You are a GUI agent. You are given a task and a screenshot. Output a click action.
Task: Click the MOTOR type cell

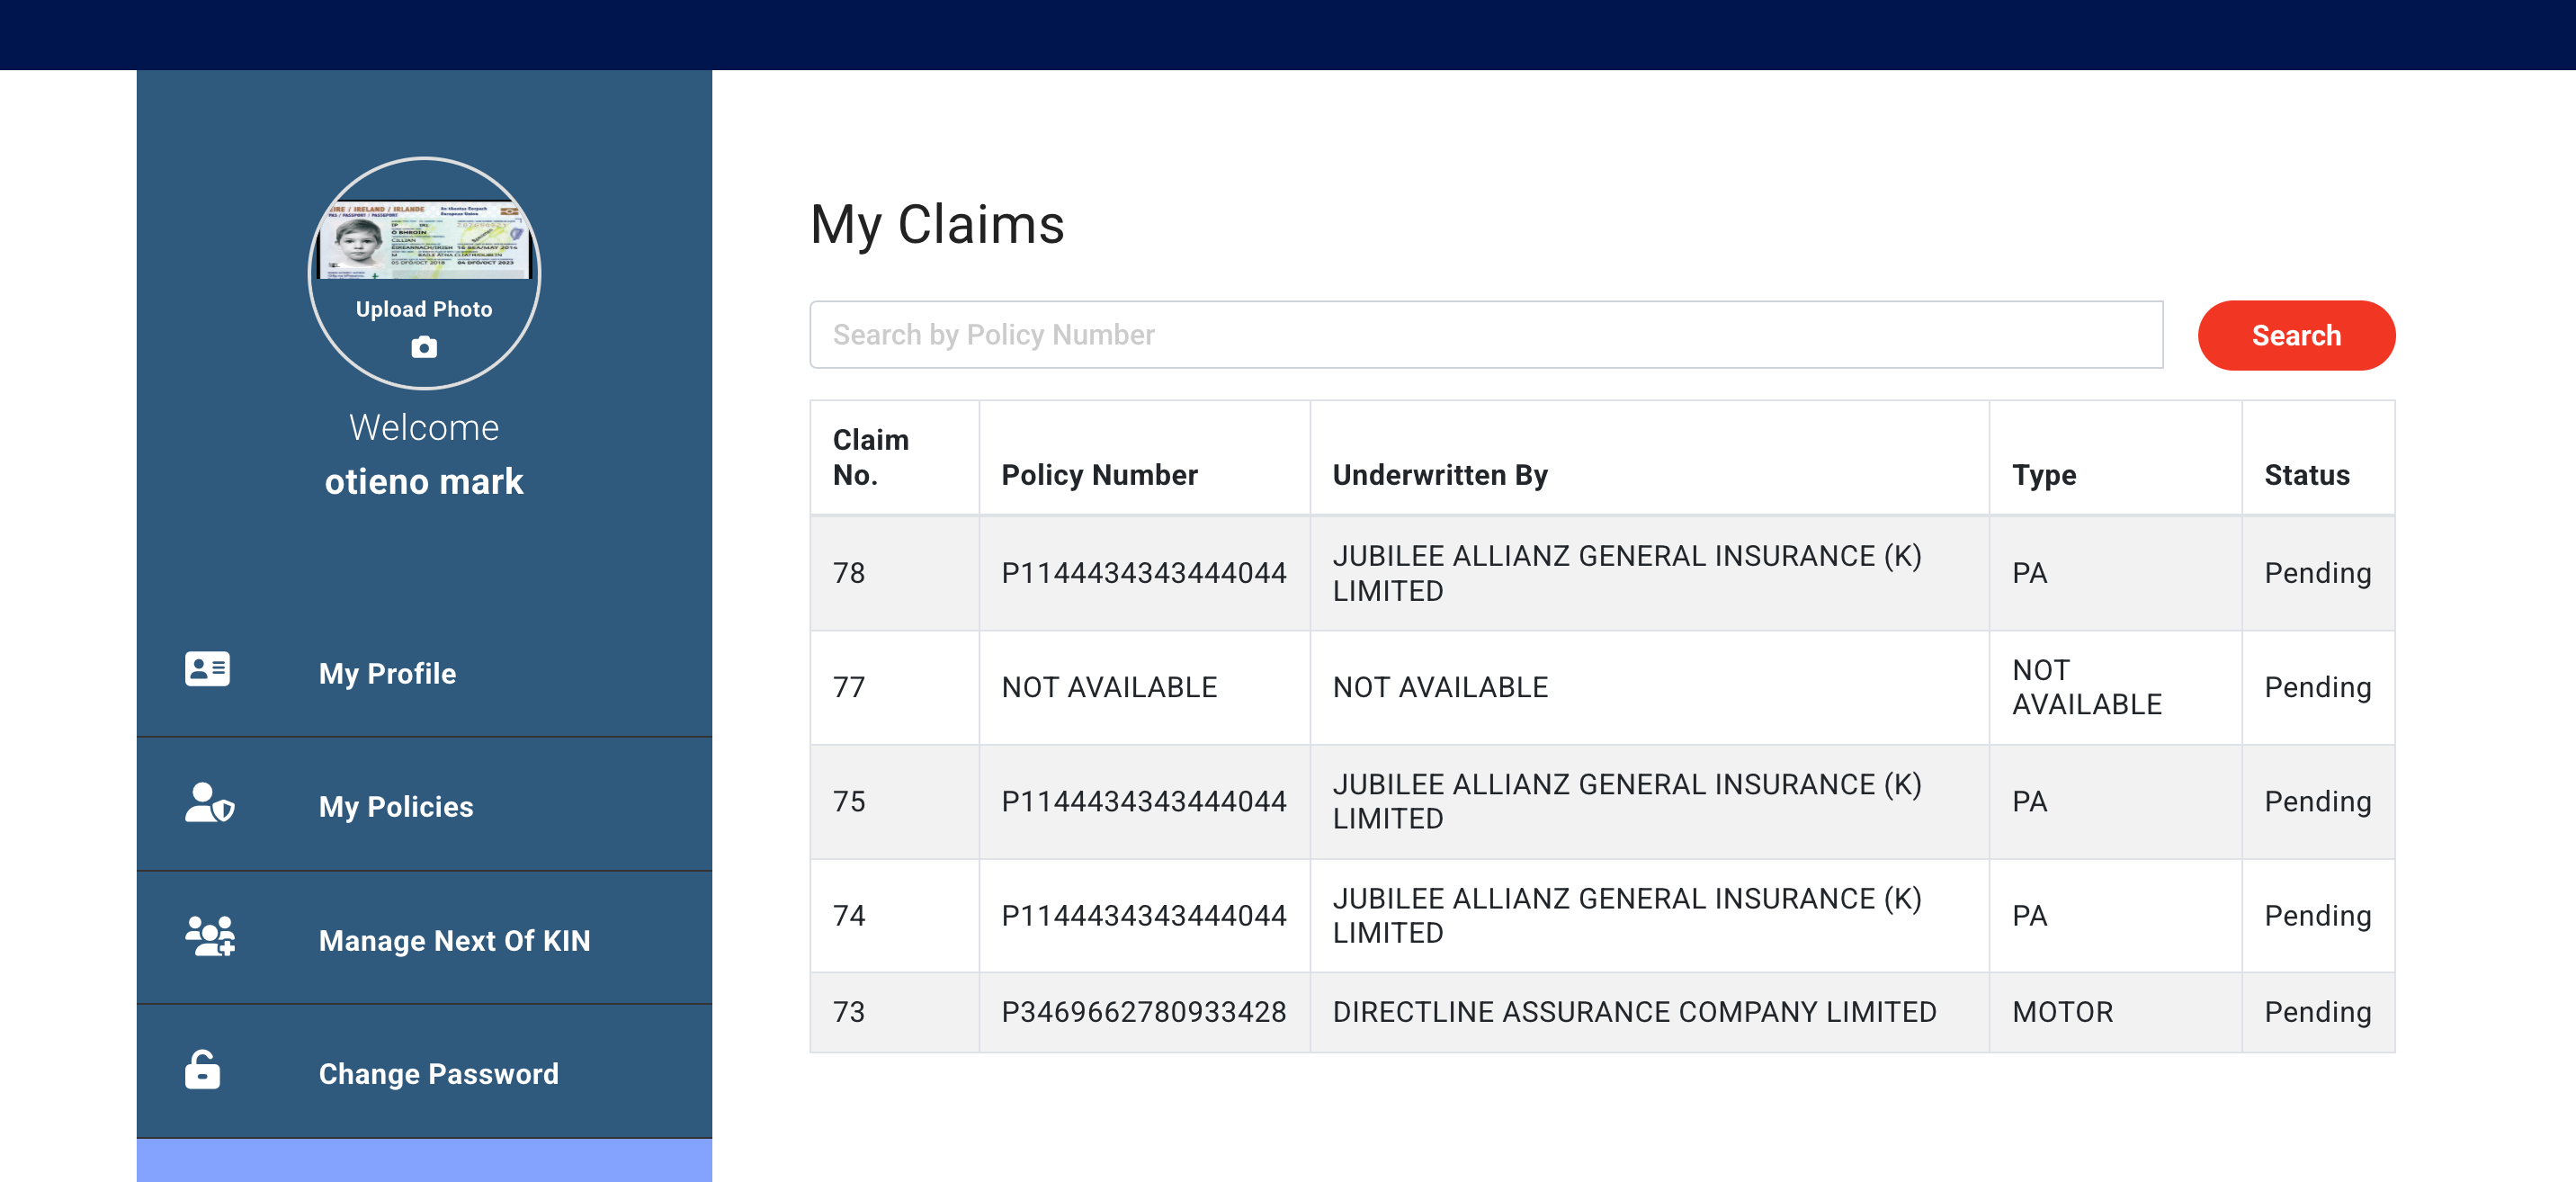(2062, 1012)
